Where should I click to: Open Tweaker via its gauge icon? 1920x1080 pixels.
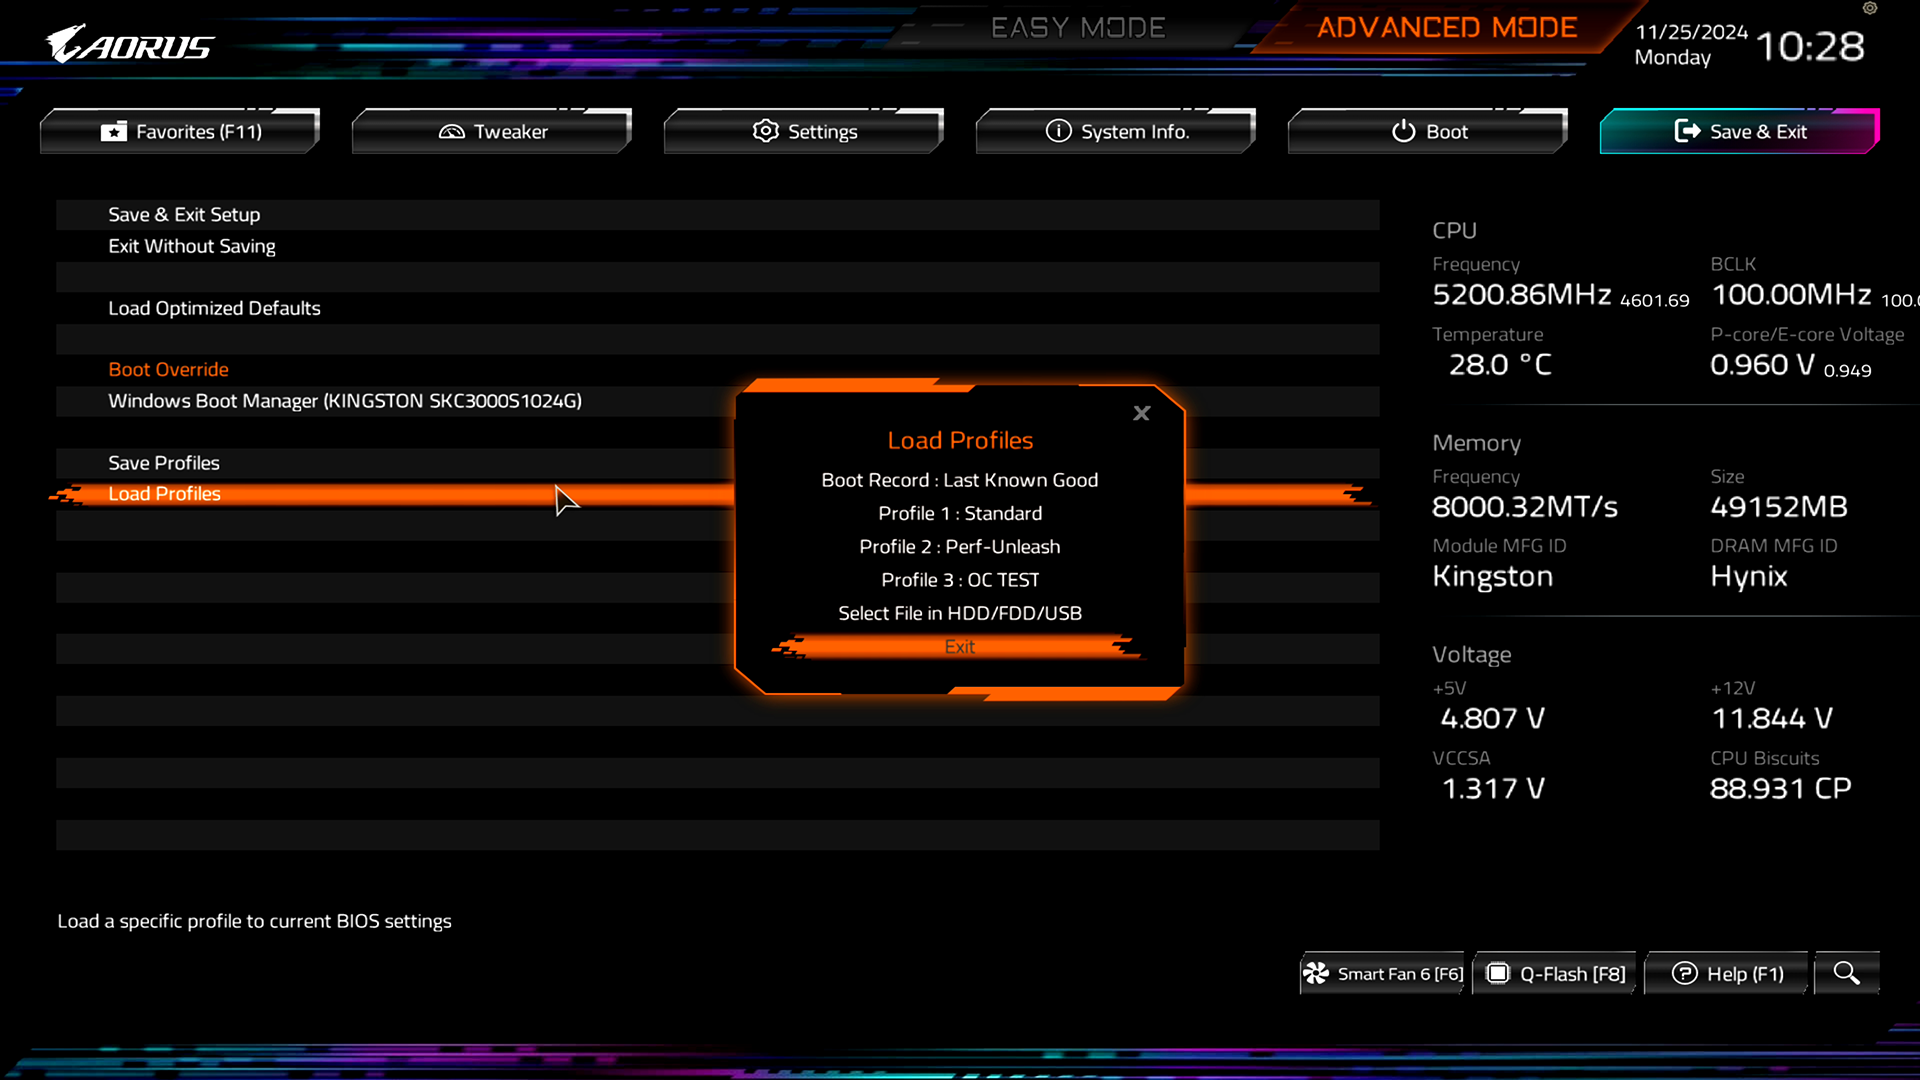pos(452,131)
